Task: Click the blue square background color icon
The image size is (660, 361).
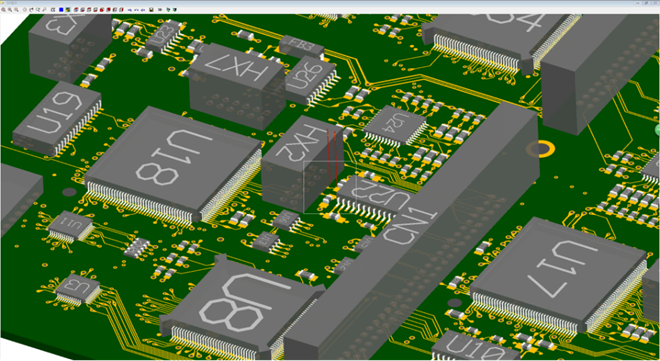Action: [61, 9]
